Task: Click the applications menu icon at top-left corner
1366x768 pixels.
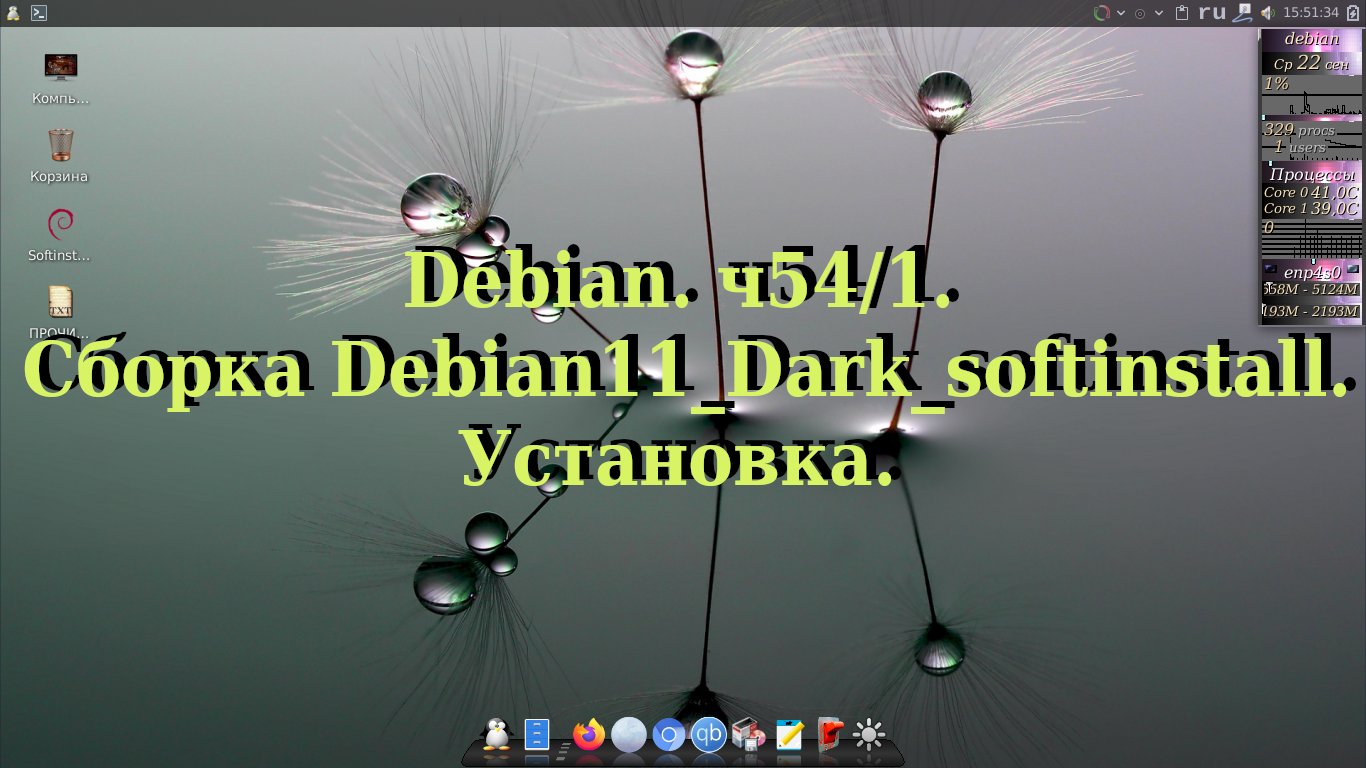Action: pos(11,13)
